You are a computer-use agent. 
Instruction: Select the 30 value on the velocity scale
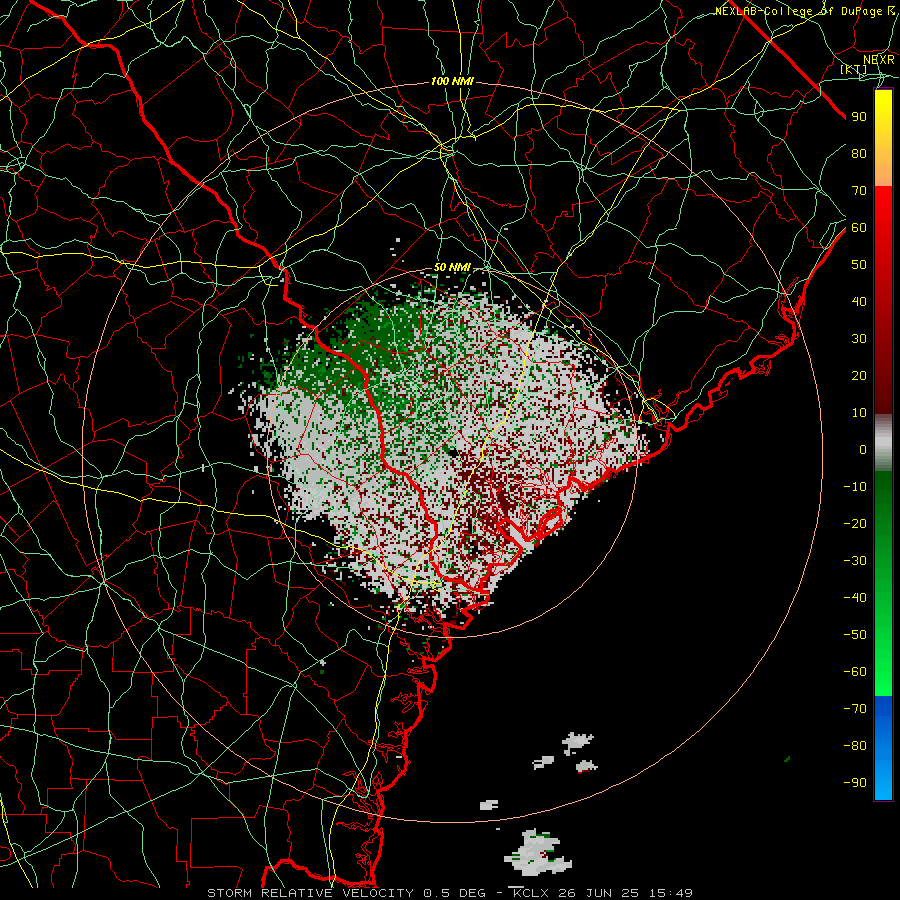[859, 339]
